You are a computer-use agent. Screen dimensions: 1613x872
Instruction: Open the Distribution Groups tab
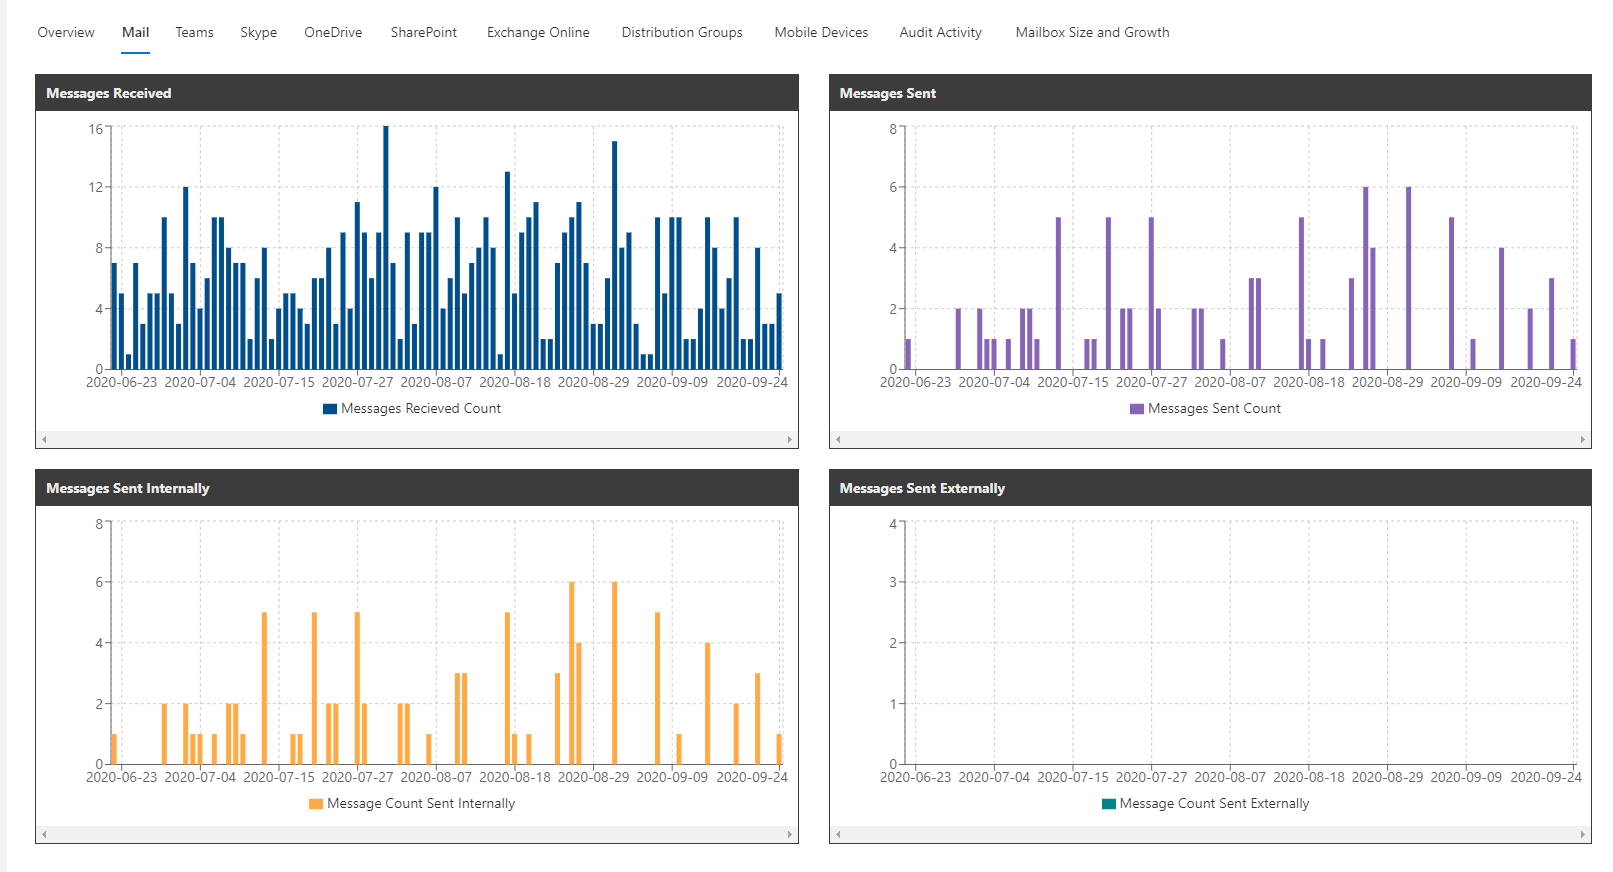tap(682, 32)
